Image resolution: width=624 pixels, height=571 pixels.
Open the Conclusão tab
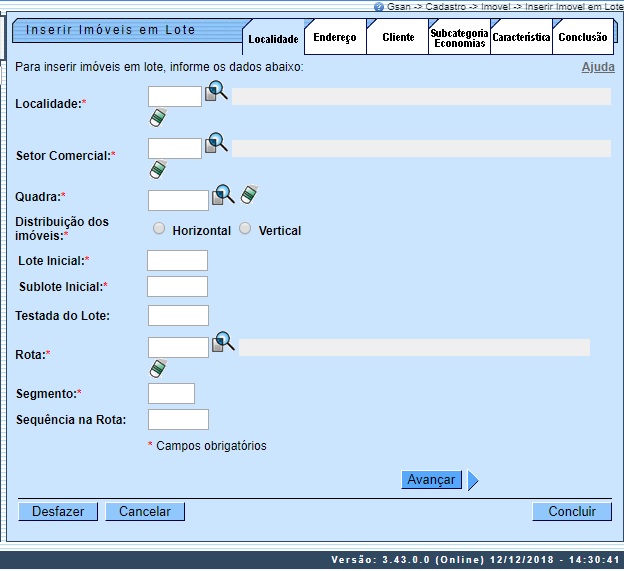(582, 37)
